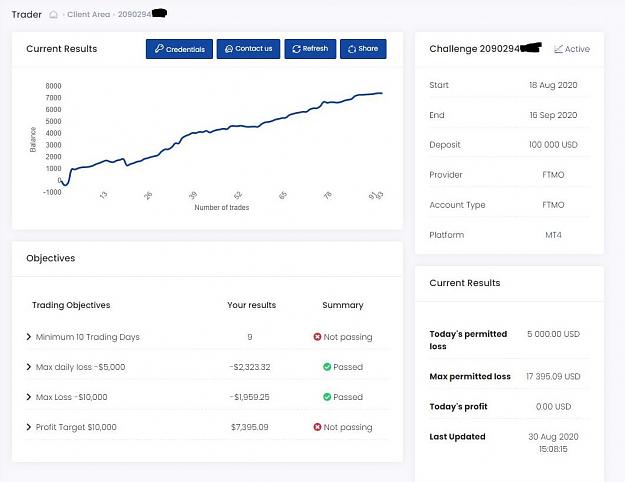This screenshot has width=625, height=482.
Task: Click the Active status chart icon
Action: pyautogui.click(x=558, y=49)
